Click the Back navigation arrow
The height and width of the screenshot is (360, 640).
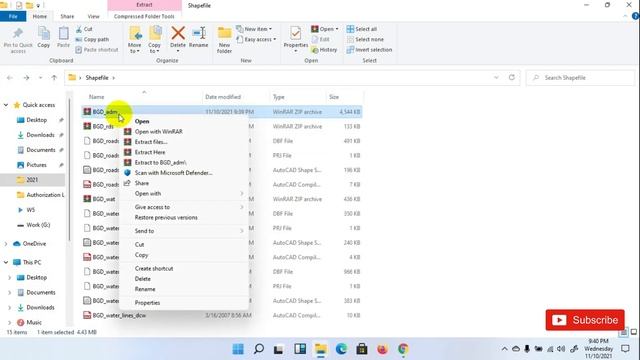10,78
